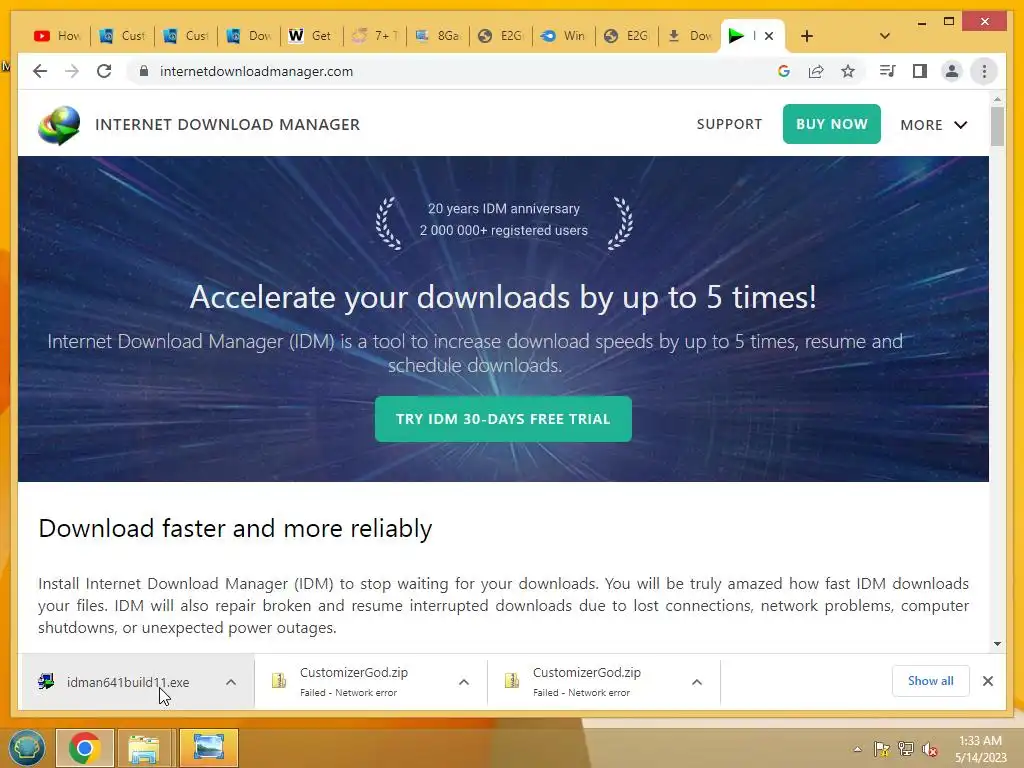Click the padlock site info icon
The image size is (1024, 768).
[144, 71]
